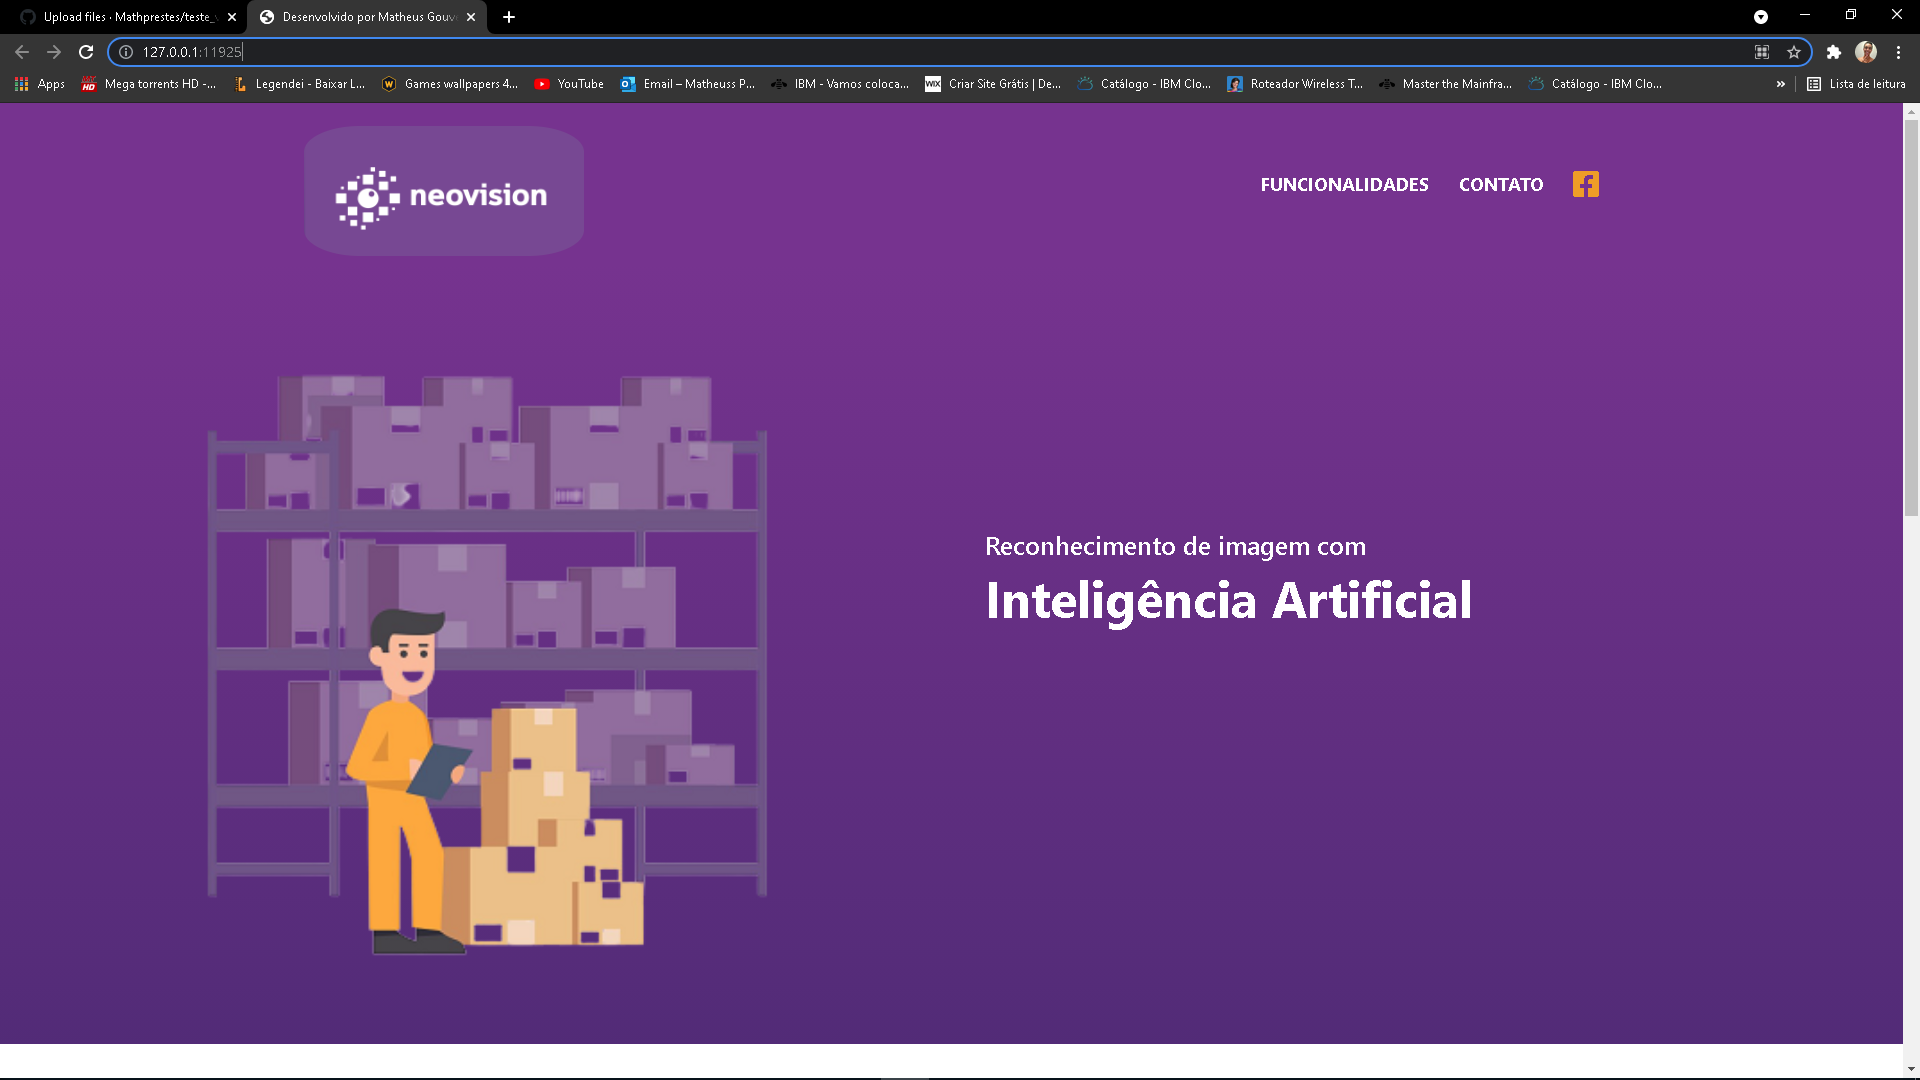Screen dimensions: 1920x1080
Task: Open the YouTube bookmark
Action: (569, 84)
